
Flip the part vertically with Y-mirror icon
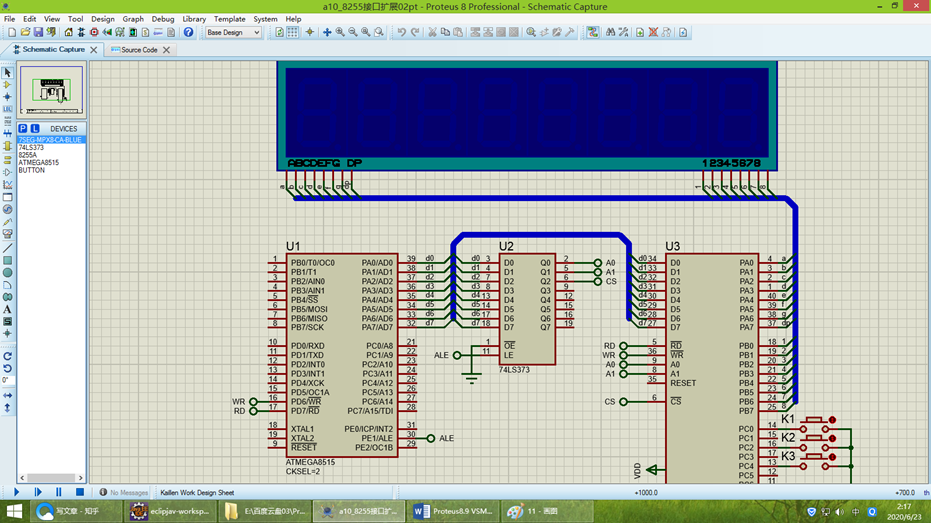pos(7,408)
